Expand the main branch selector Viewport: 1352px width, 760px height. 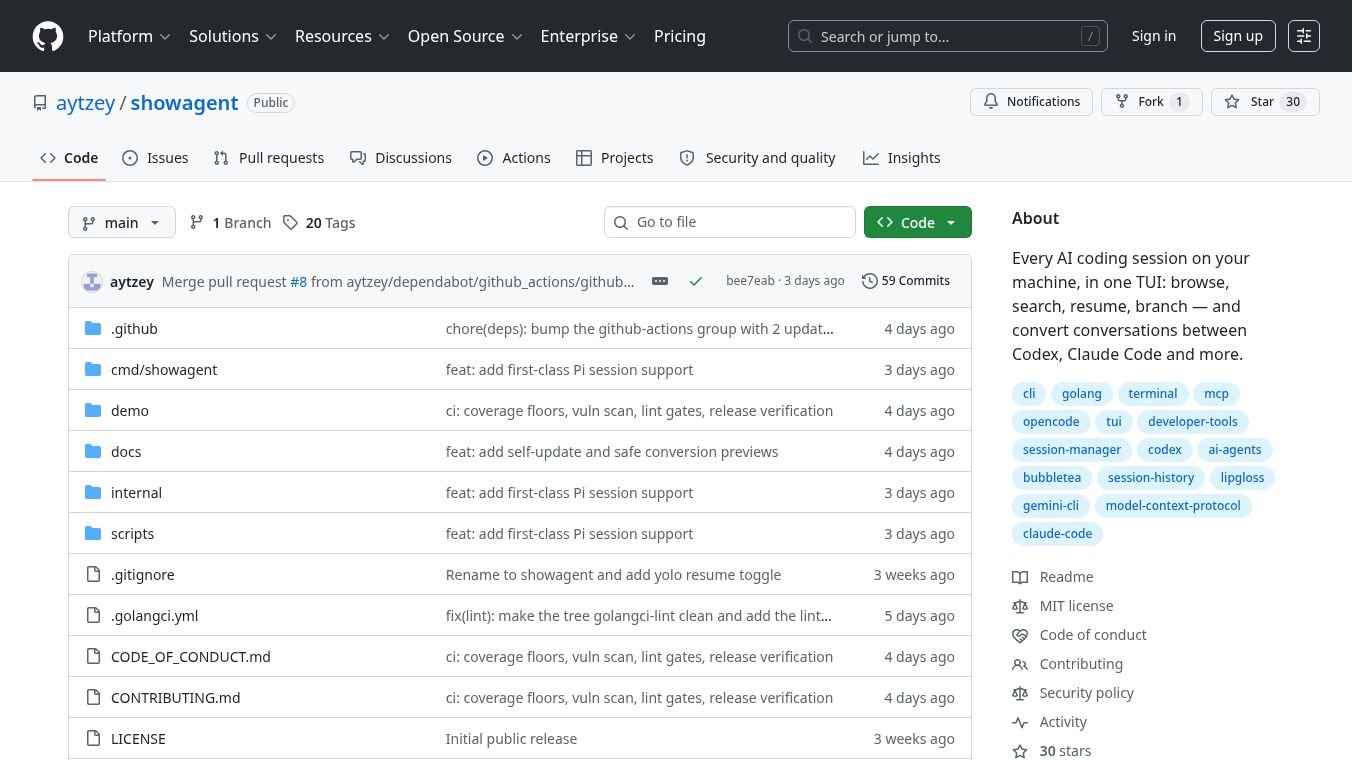(x=122, y=222)
